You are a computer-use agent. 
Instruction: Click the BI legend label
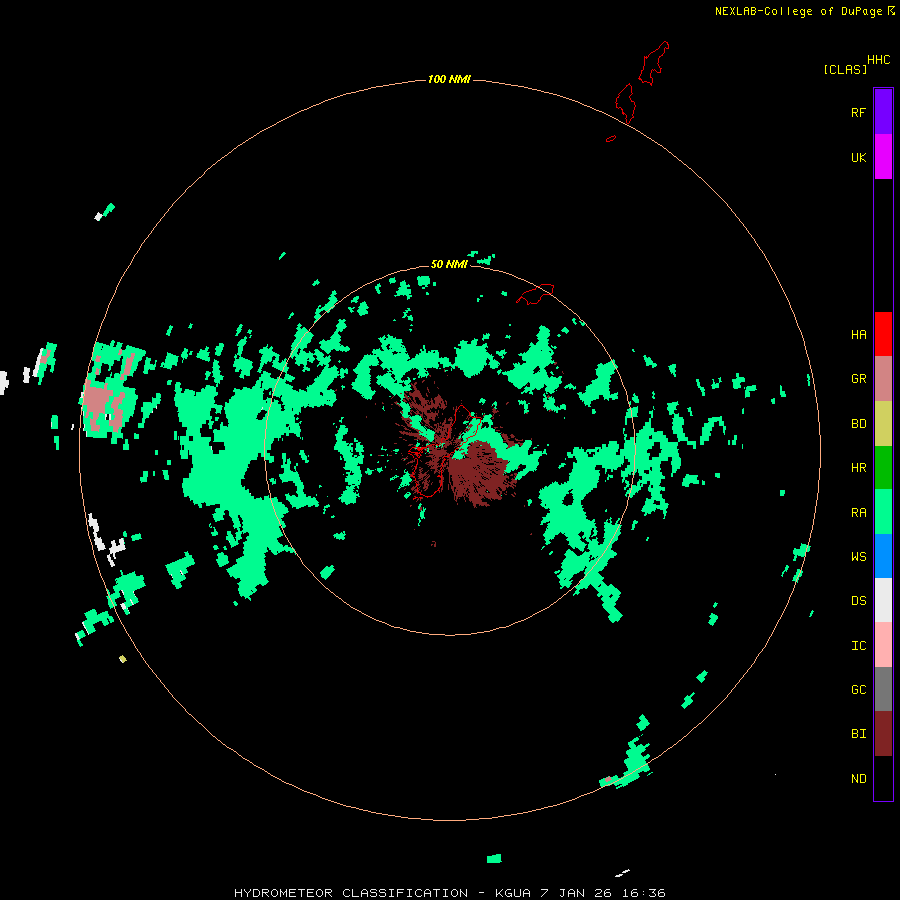858,734
